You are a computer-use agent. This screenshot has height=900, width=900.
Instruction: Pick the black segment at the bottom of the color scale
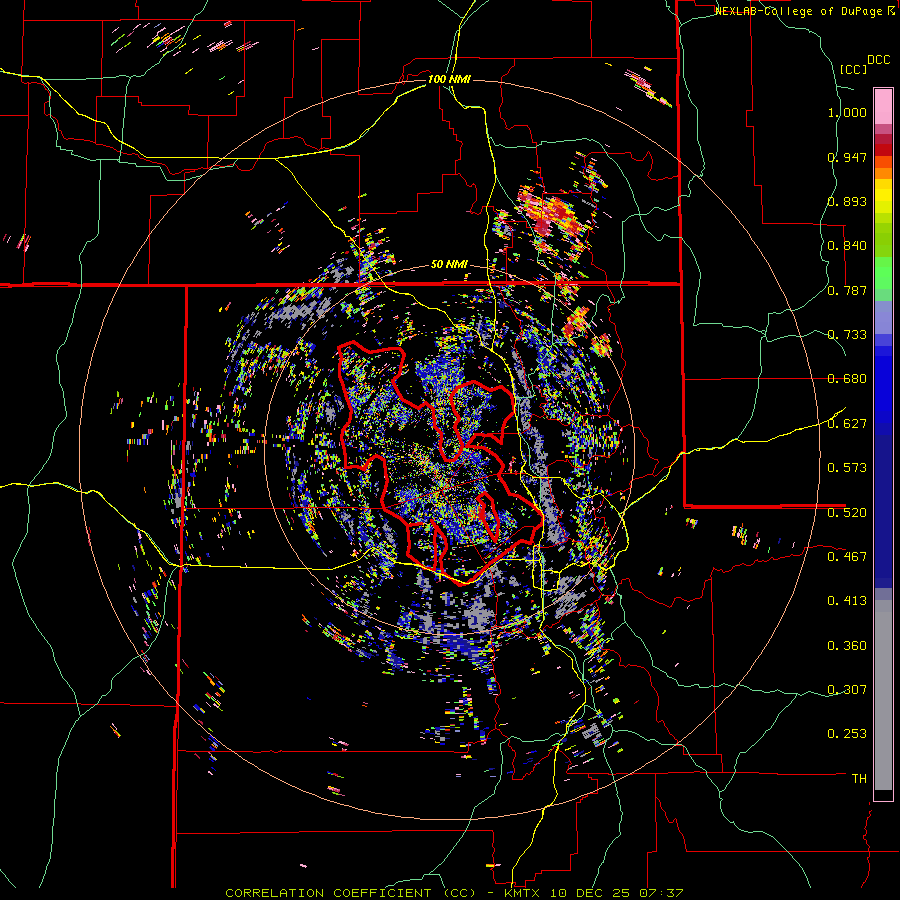[x=883, y=795]
